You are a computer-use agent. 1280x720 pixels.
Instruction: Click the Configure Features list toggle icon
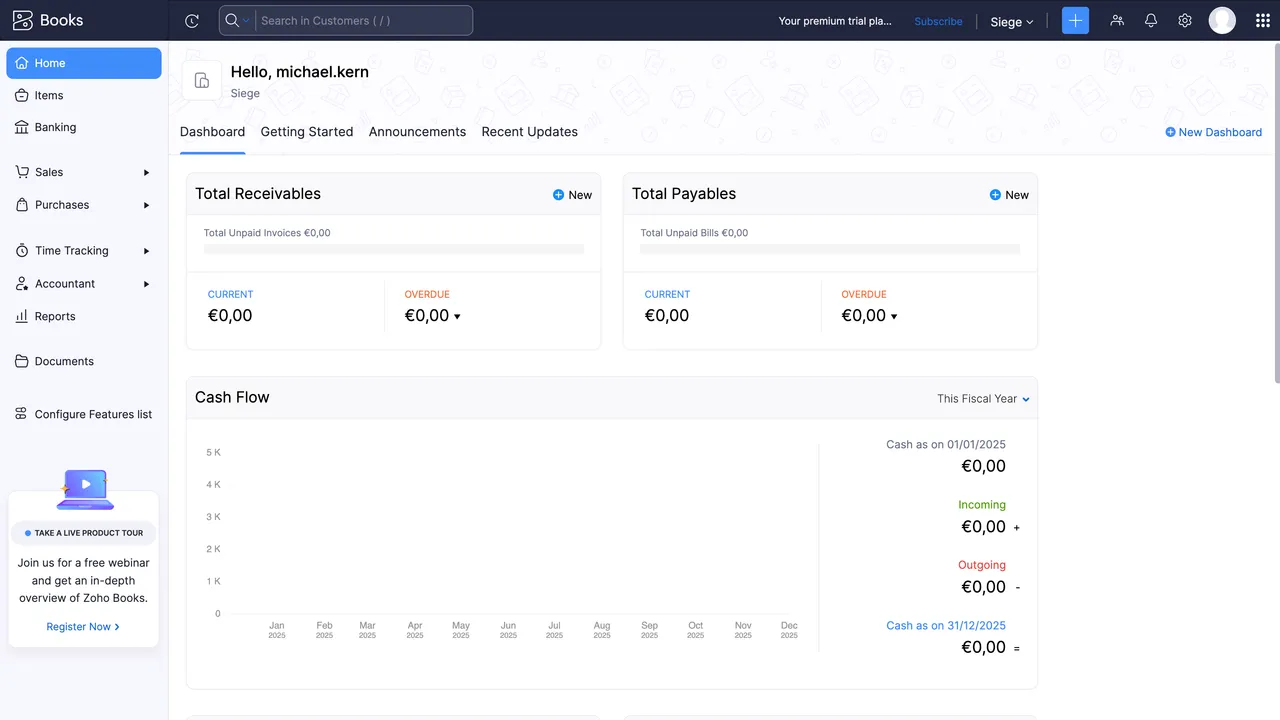pos(22,414)
